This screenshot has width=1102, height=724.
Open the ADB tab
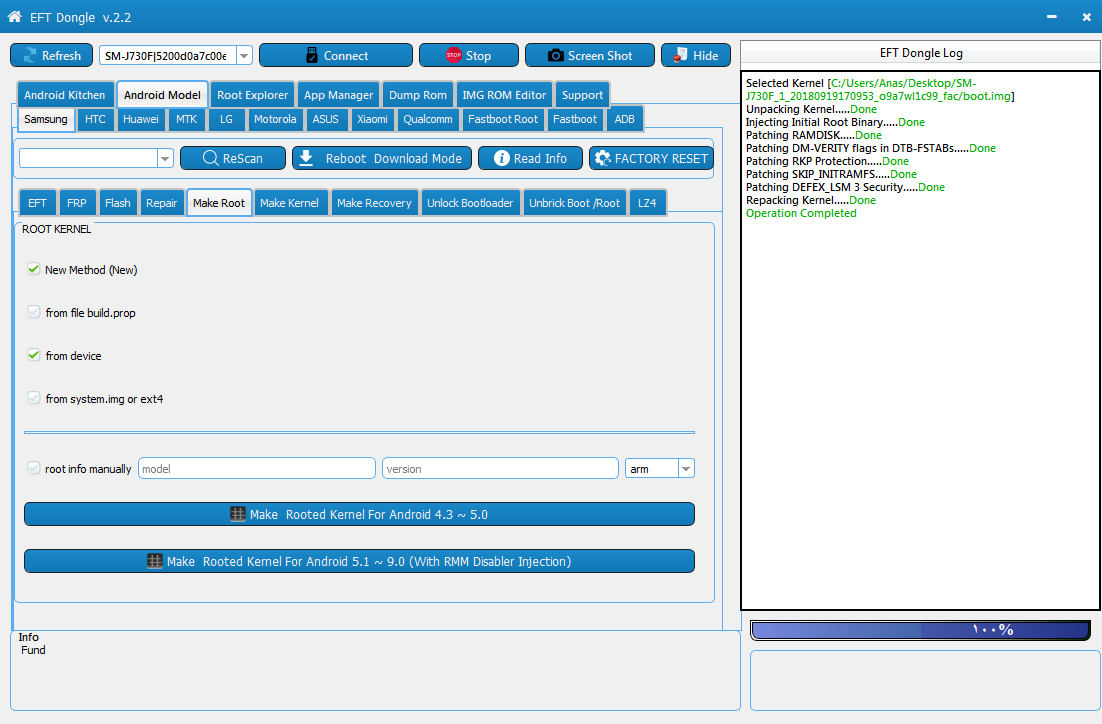[x=625, y=119]
